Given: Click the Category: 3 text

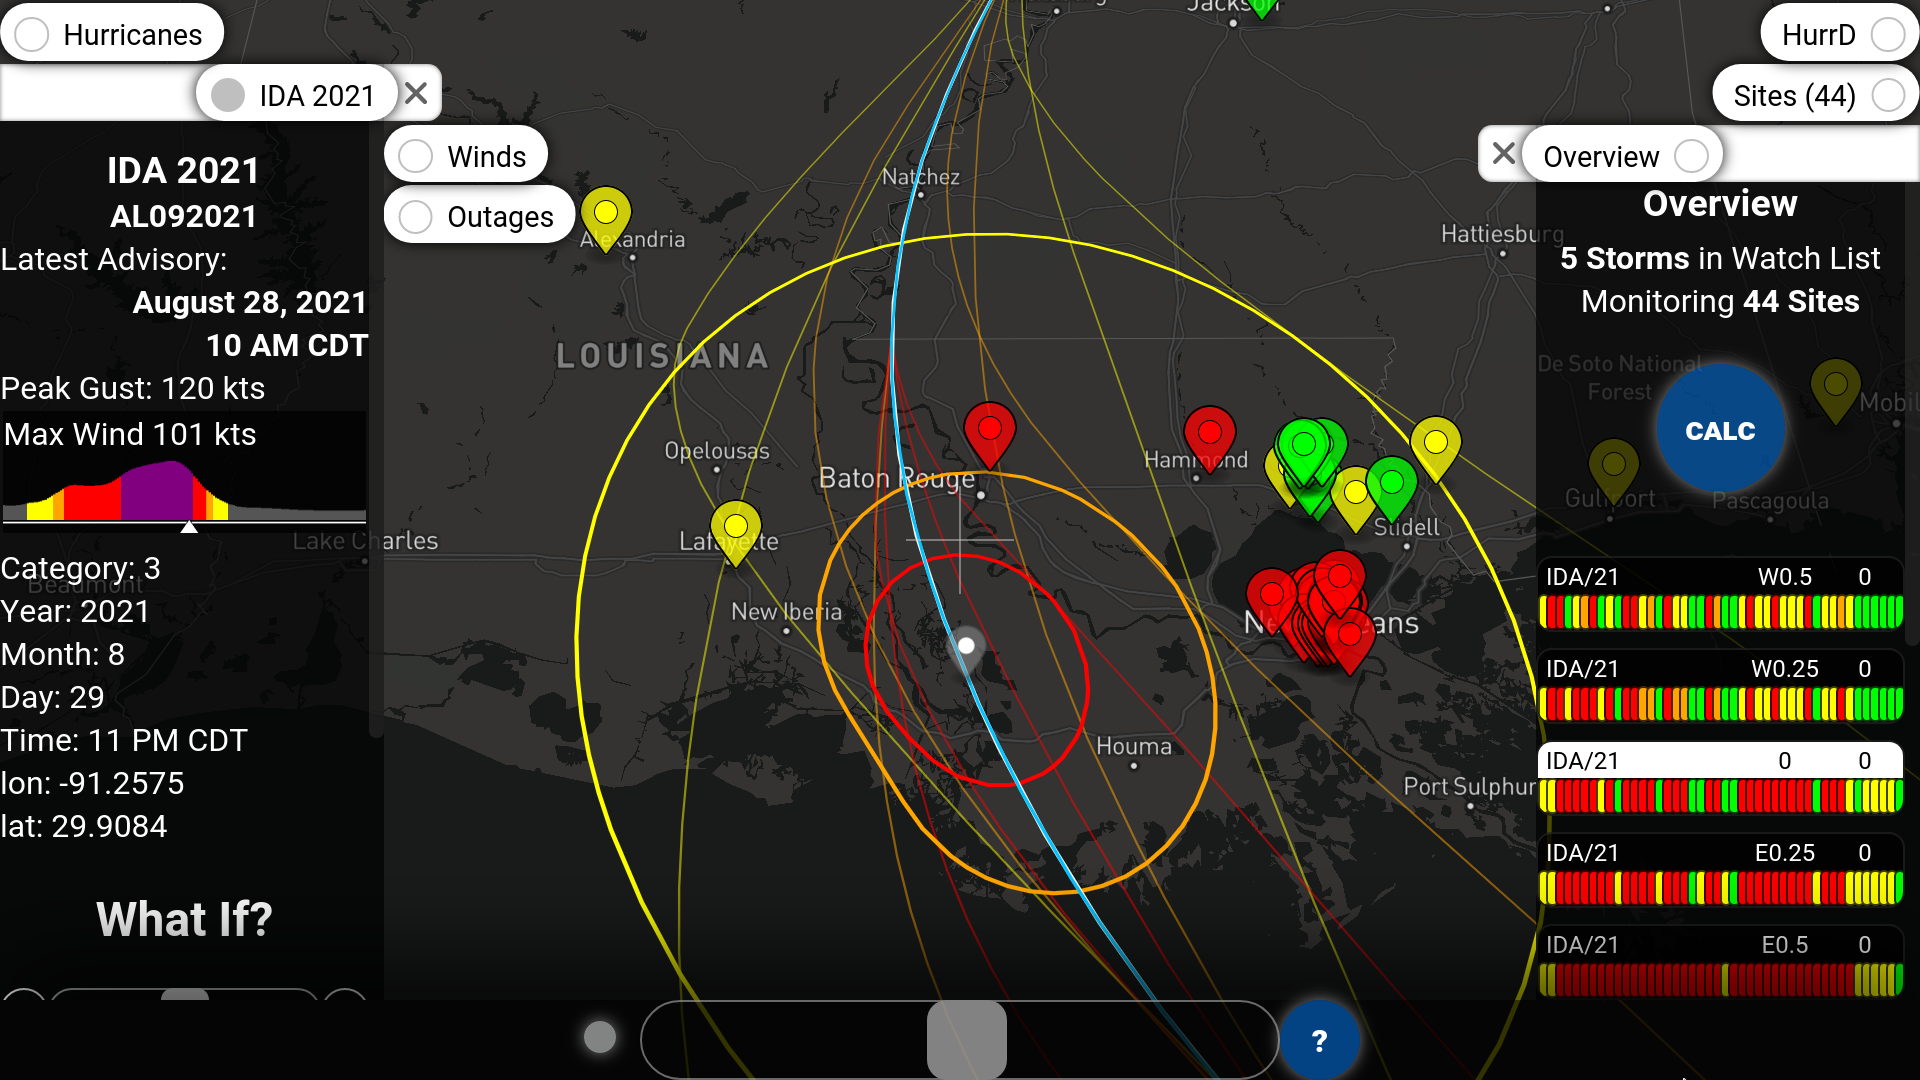Looking at the screenshot, I should click(81, 568).
